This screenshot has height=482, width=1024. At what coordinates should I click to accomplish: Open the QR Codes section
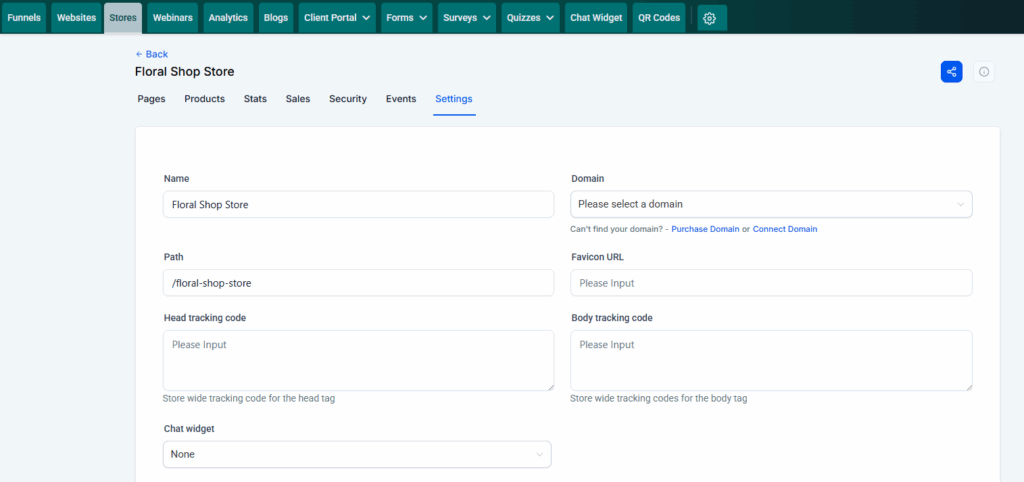[659, 18]
